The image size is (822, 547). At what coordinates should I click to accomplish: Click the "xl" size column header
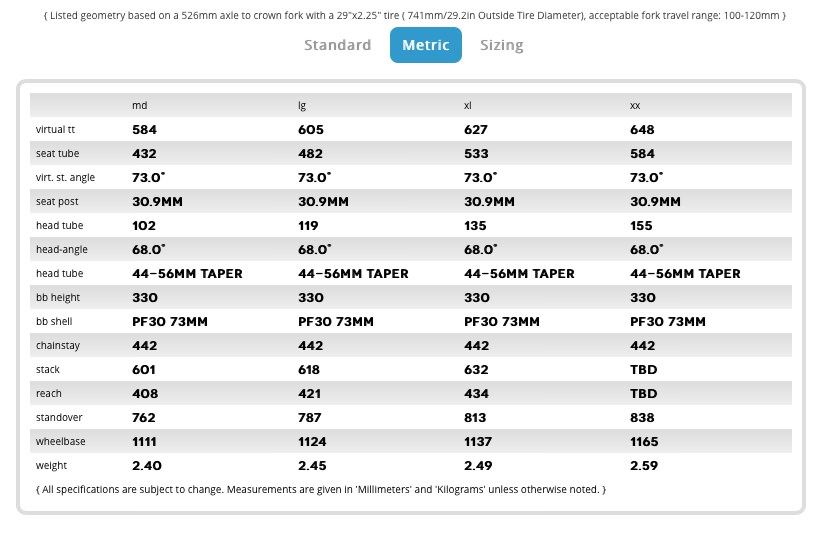coord(468,106)
